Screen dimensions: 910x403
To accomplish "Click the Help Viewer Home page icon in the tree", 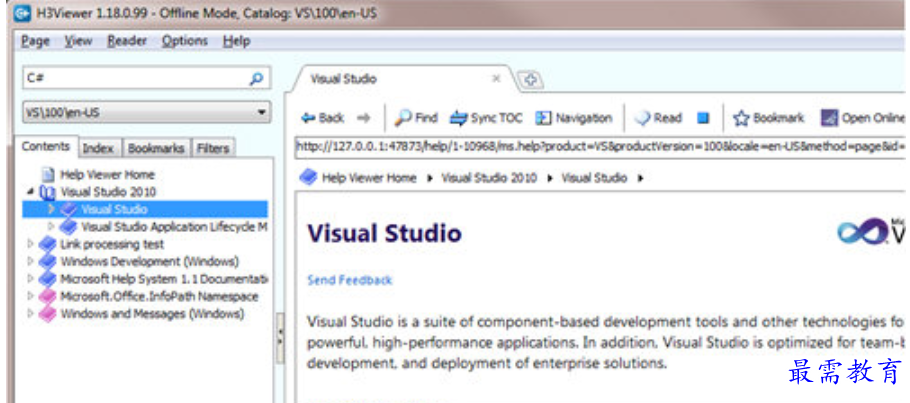I will [x=49, y=174].
